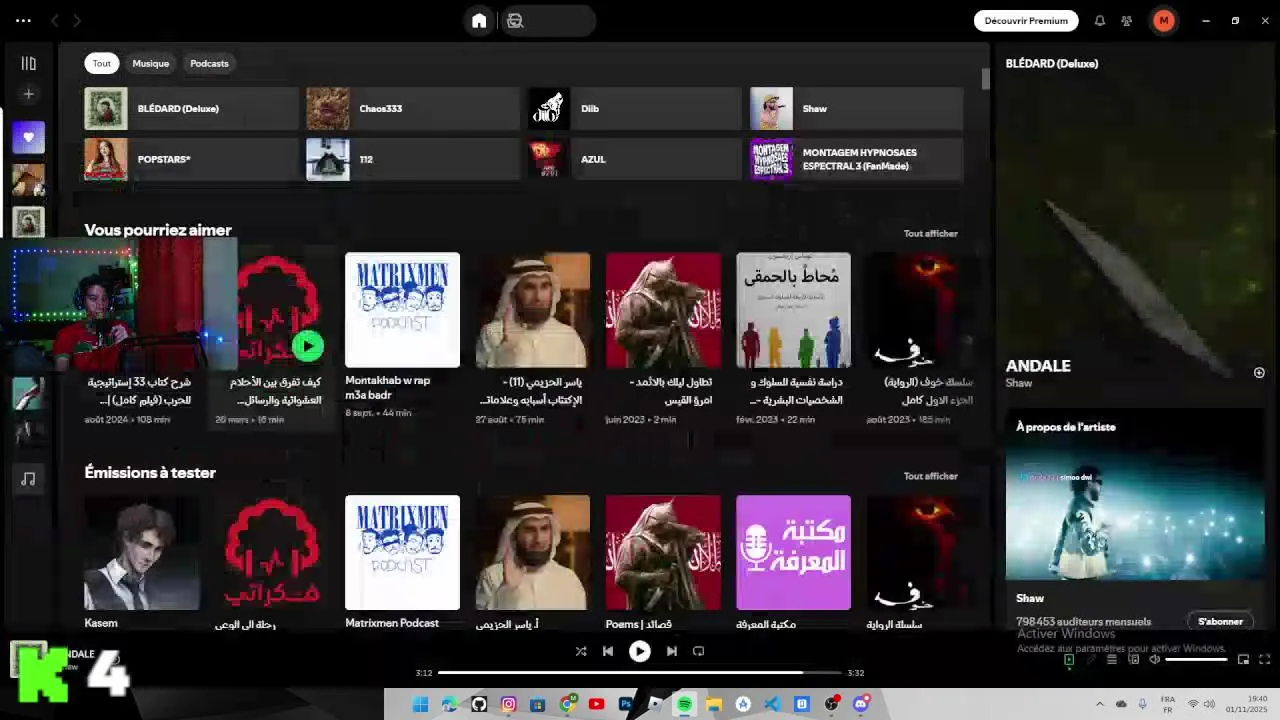Navigate back with left arrow

[55, 21]
